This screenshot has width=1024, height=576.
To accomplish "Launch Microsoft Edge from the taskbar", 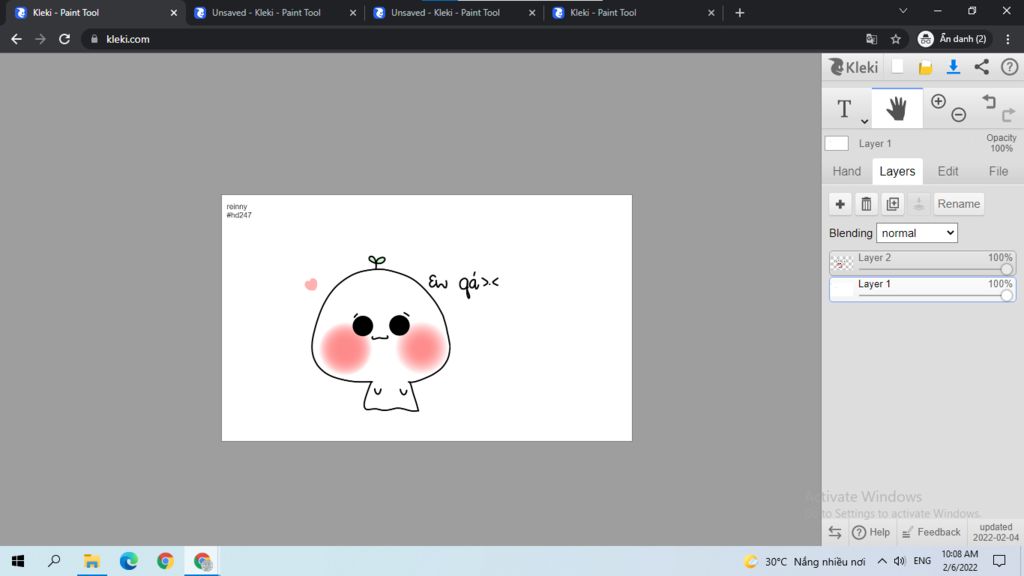I will coord(129,561).
